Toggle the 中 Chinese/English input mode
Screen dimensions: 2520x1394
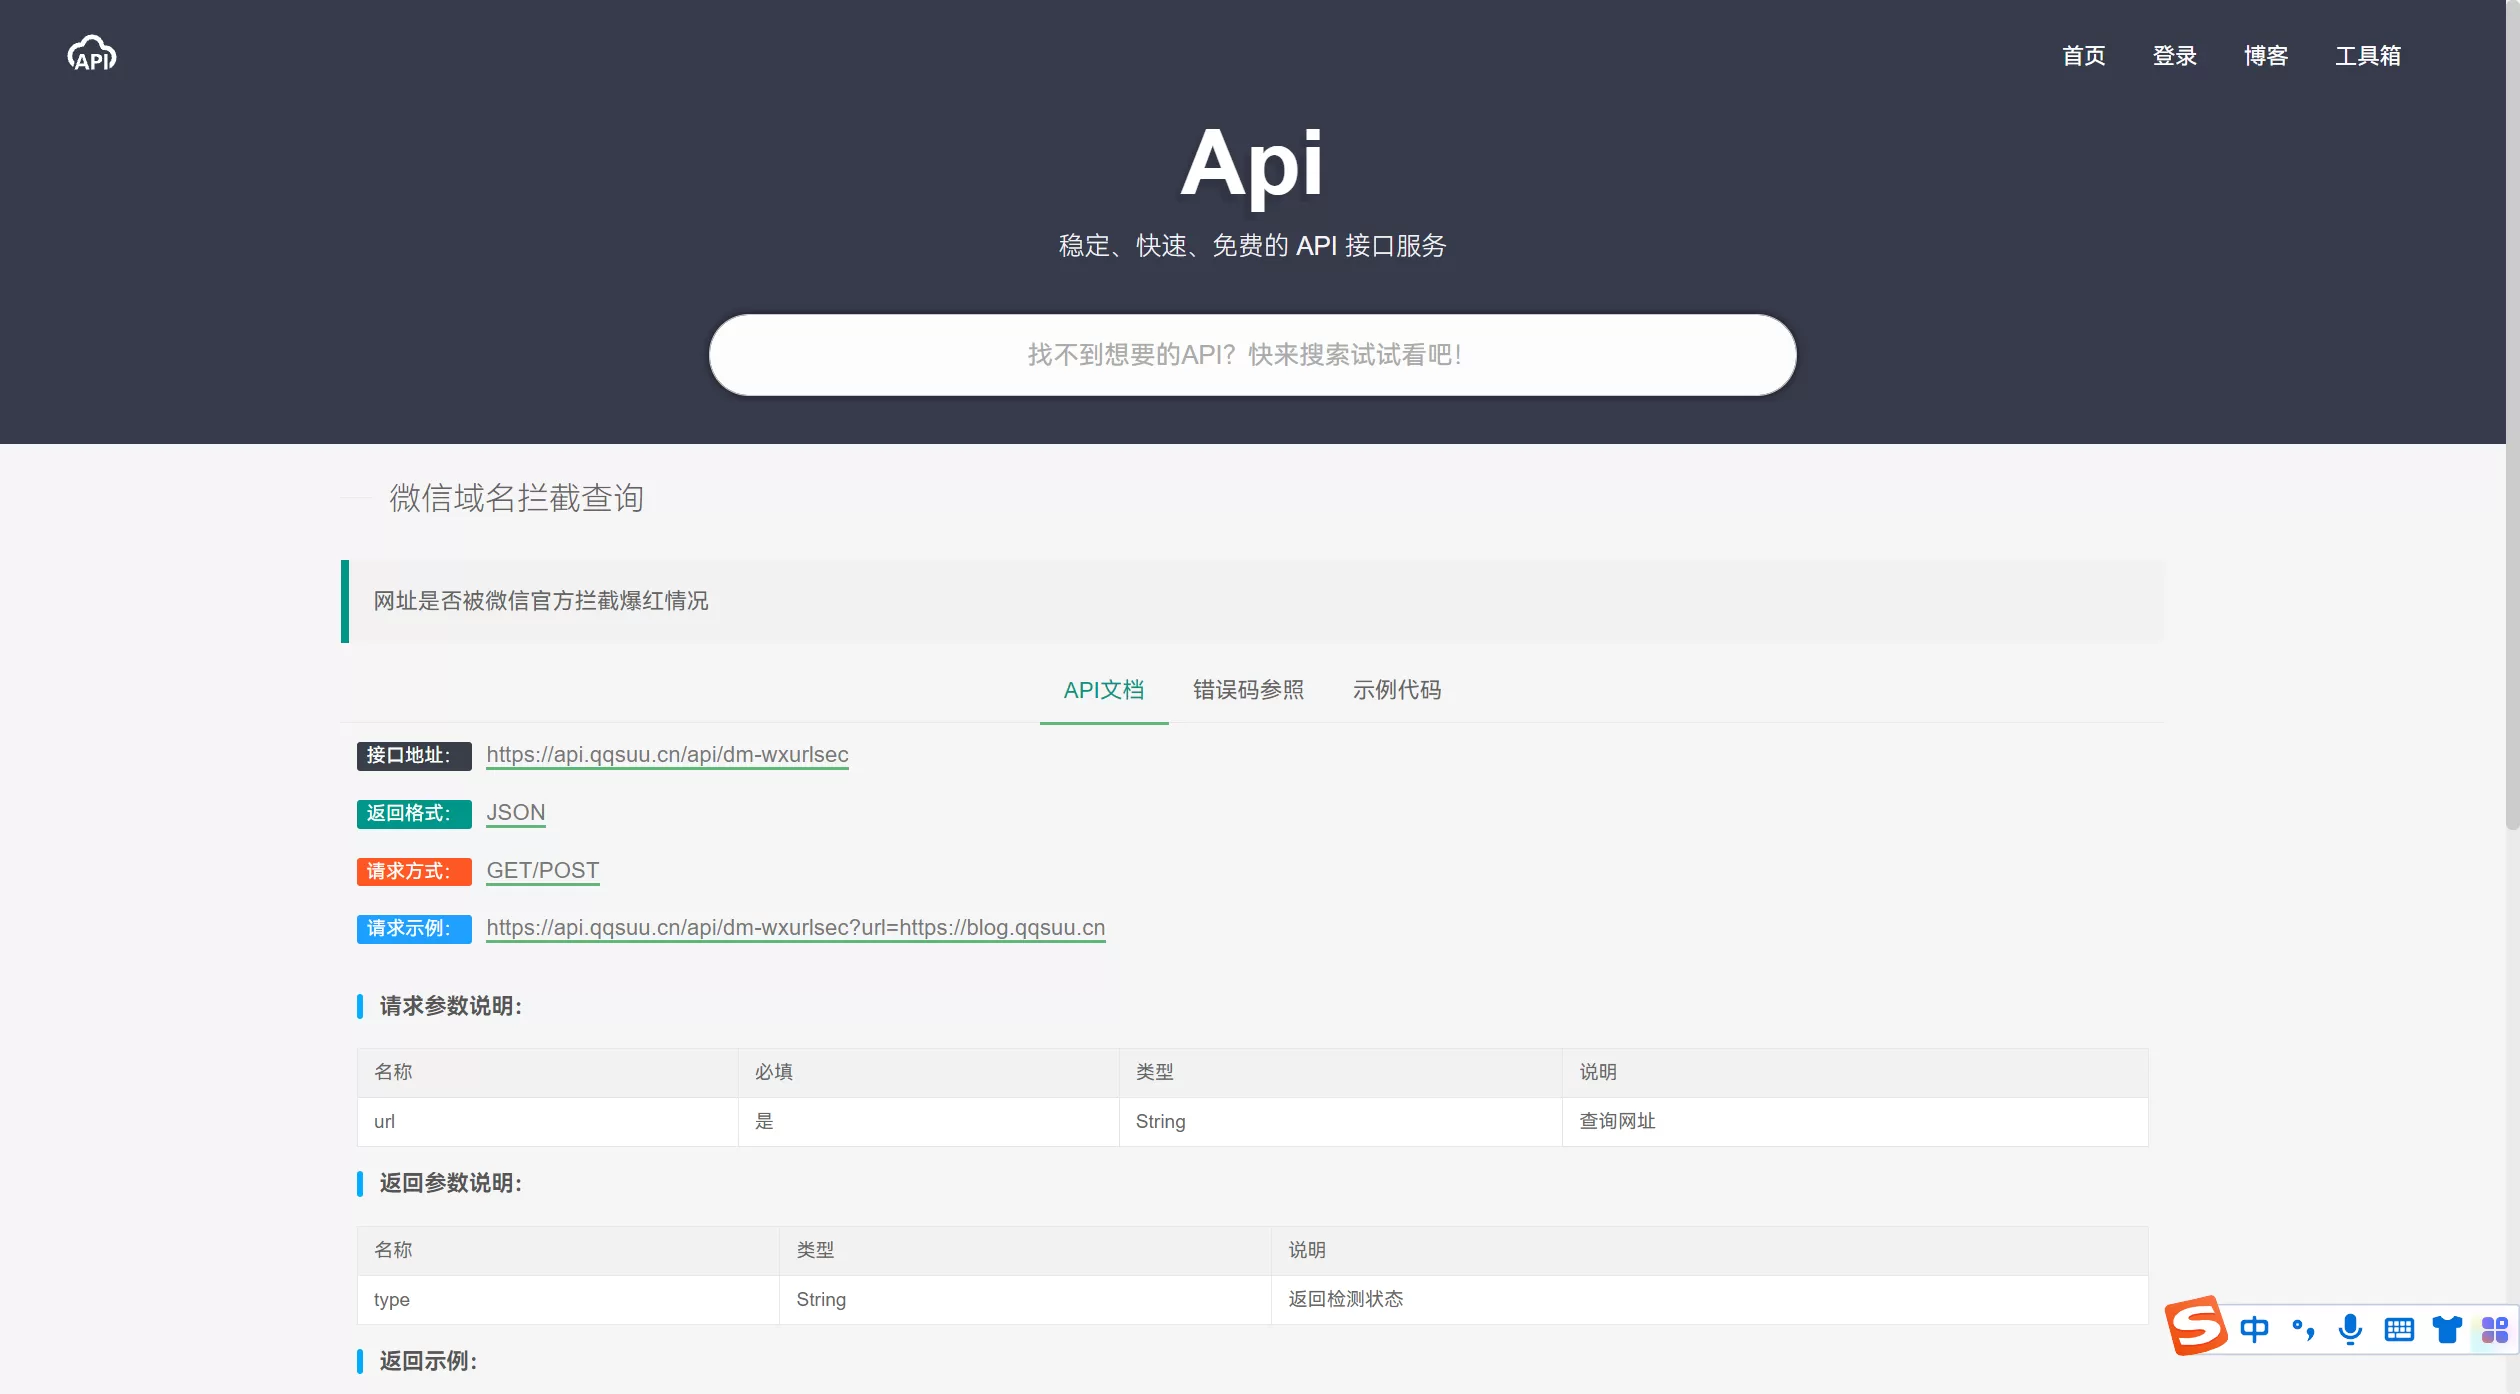tap(2254, 1329)
